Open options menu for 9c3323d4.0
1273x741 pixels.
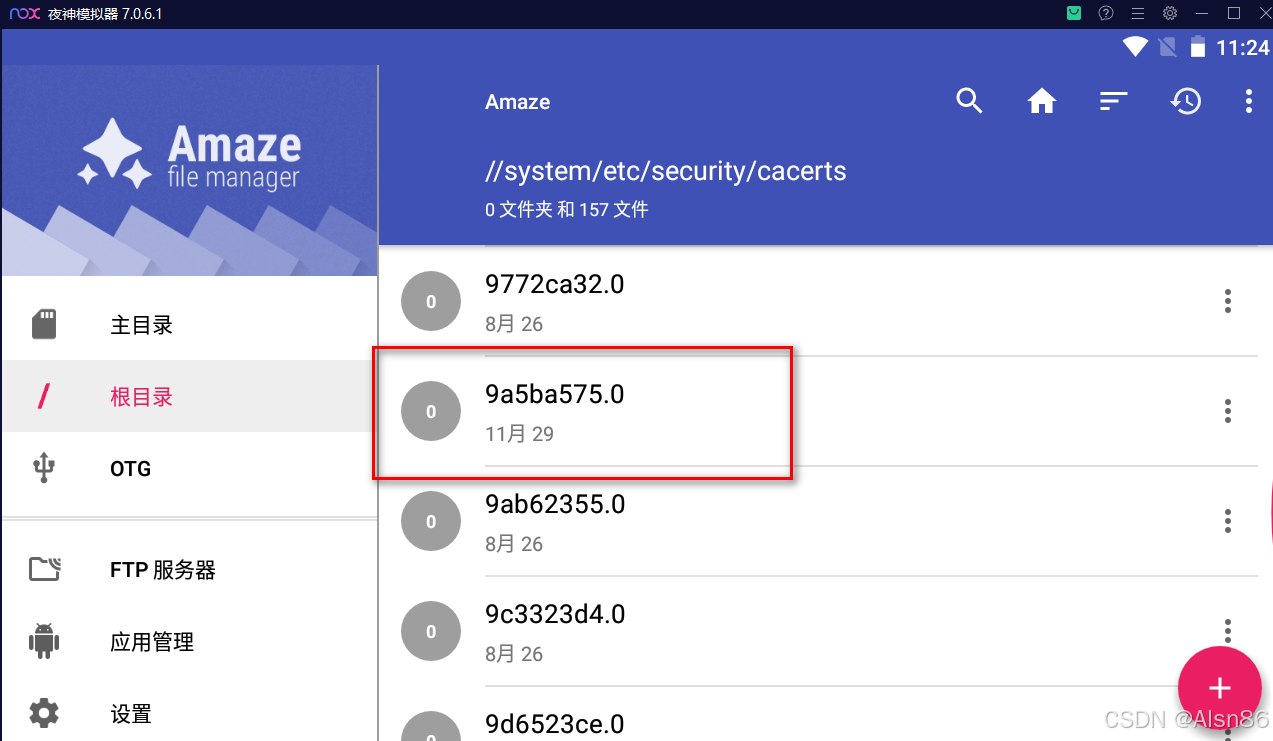point(1228,631)
